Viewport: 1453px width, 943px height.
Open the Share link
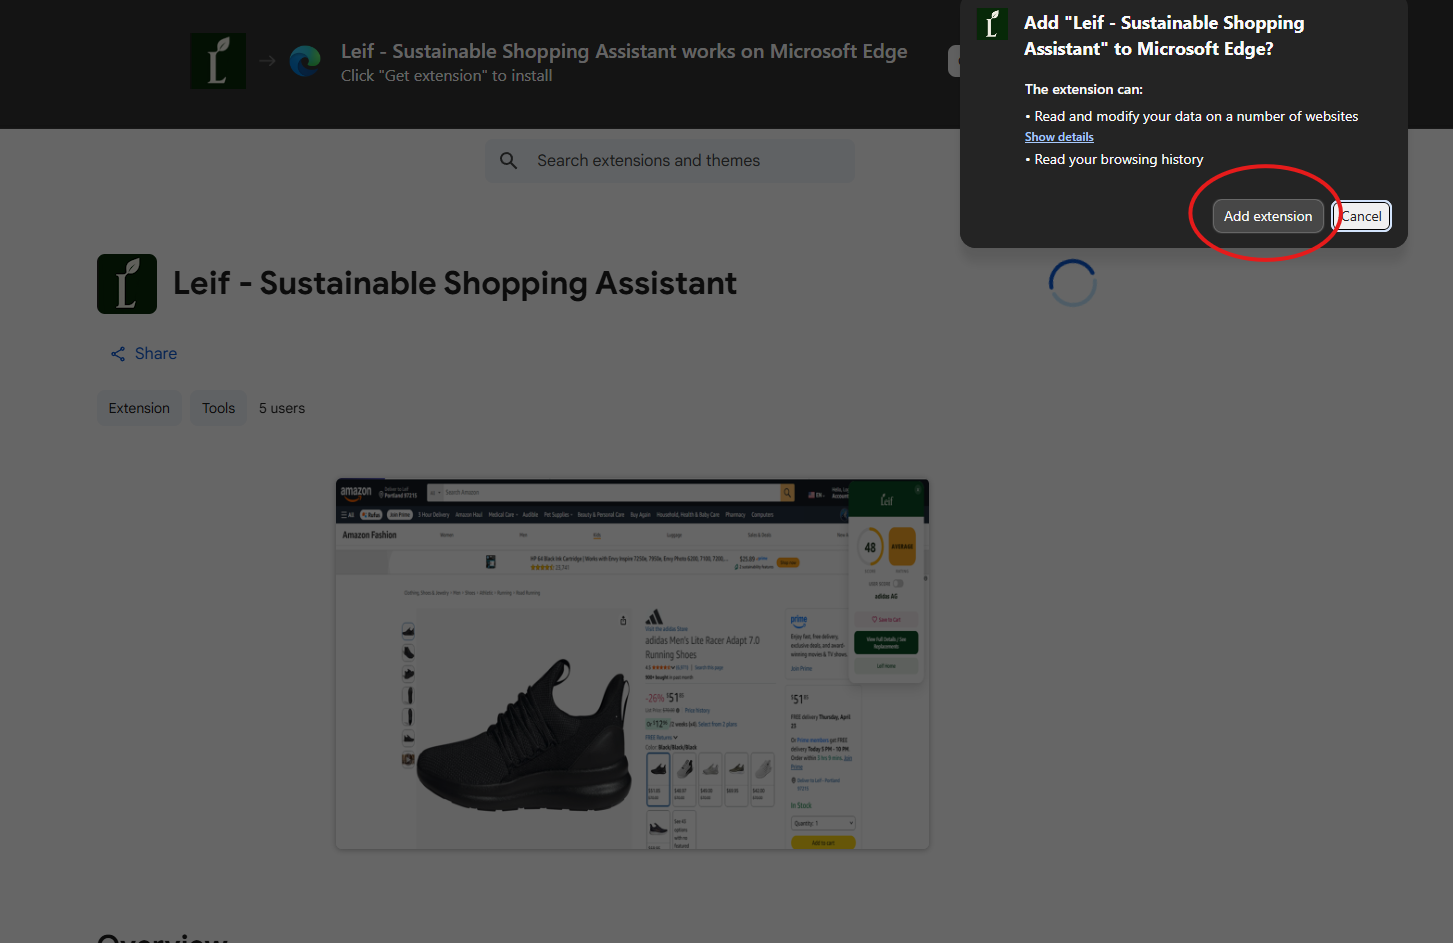point(143,354)
